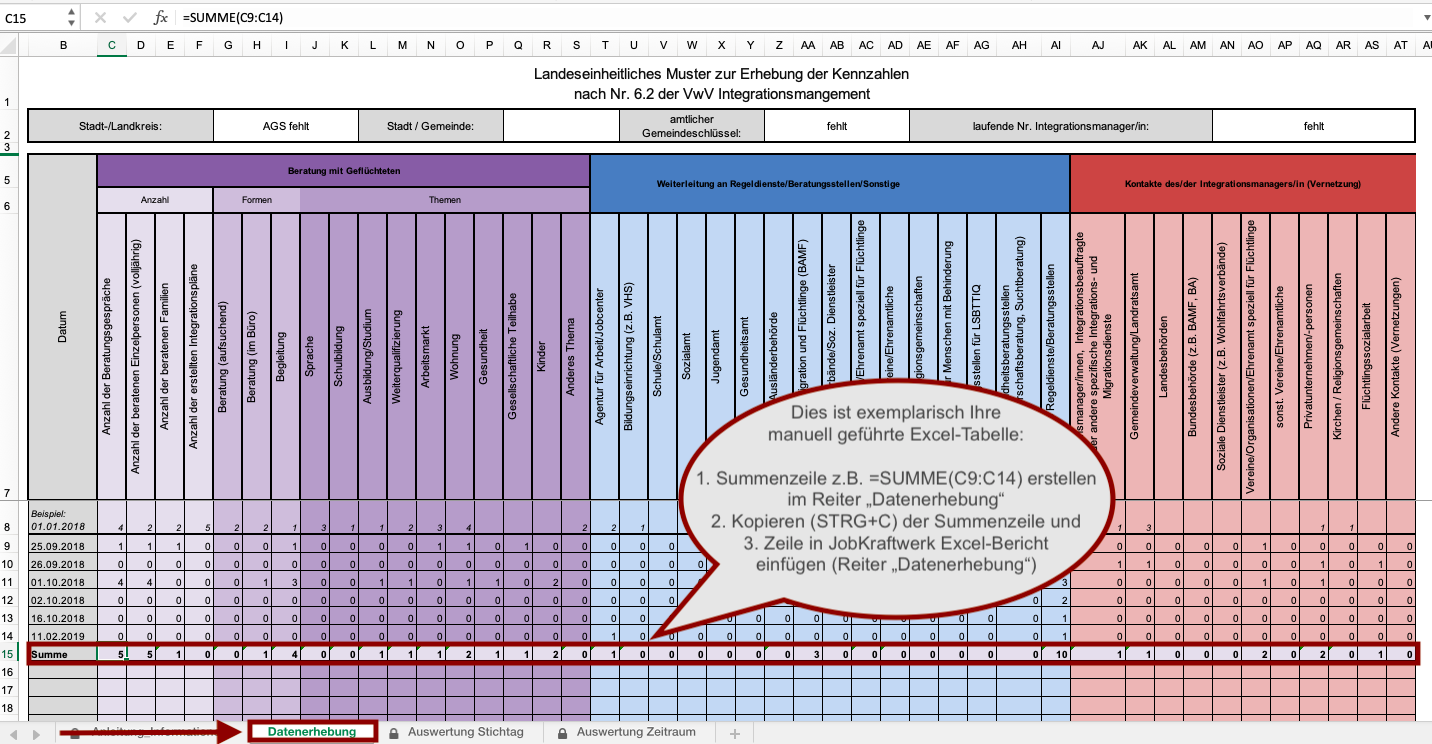Click 'Anzahl der Beratungsgespräche' column heading
The width and height of the screenshot is (1432, 744).
111,356
